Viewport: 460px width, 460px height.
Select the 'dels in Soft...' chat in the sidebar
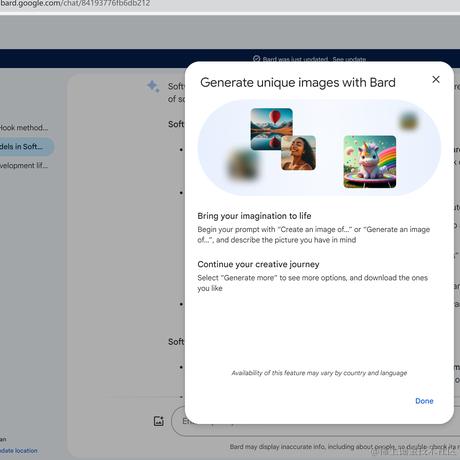26,147
